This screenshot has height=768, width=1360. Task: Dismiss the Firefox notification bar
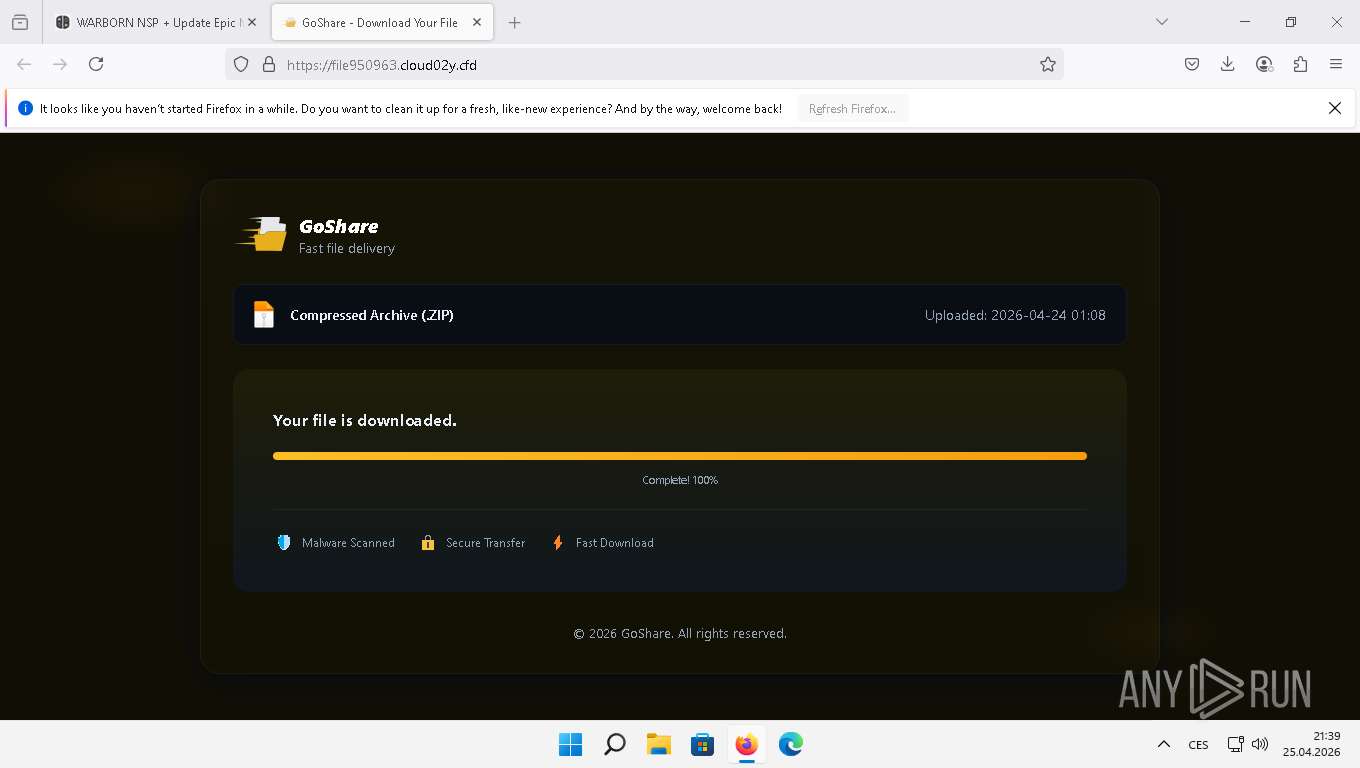tap(1334, 108)
